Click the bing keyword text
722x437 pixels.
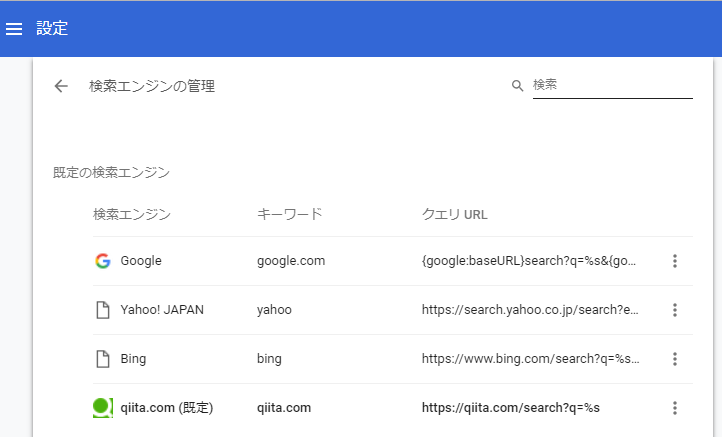(269, 359)
